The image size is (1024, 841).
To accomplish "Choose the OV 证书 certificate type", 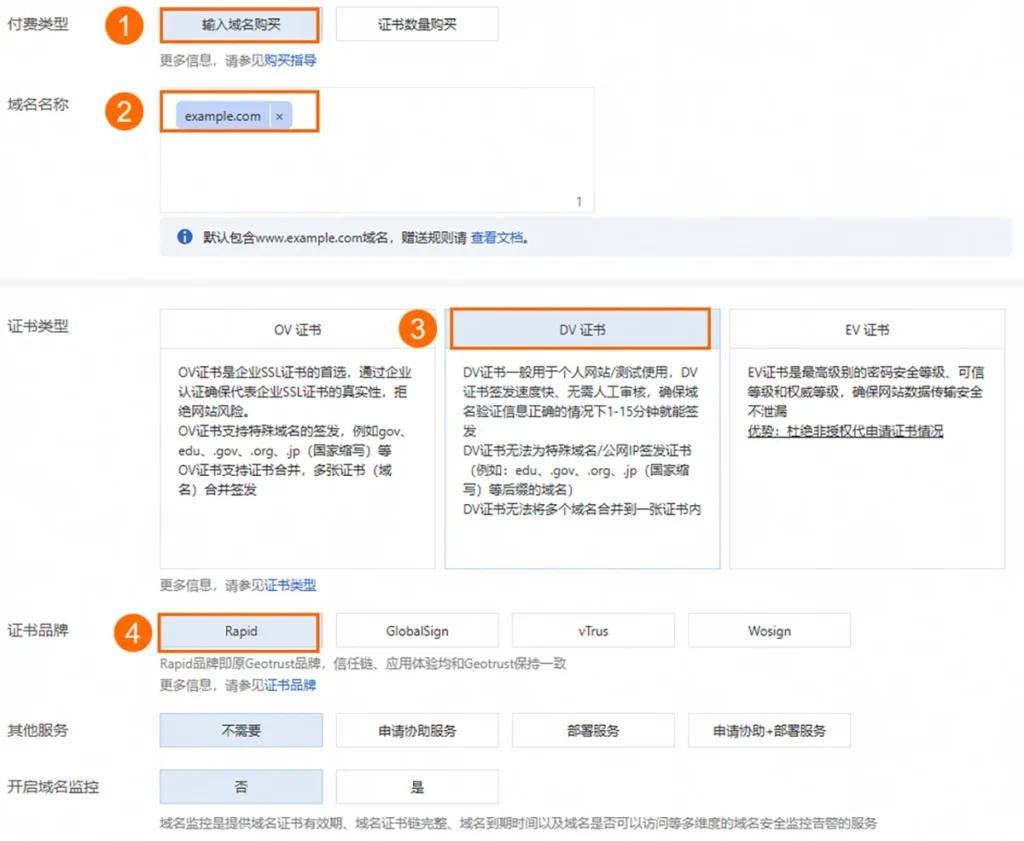I will point(297,329).
